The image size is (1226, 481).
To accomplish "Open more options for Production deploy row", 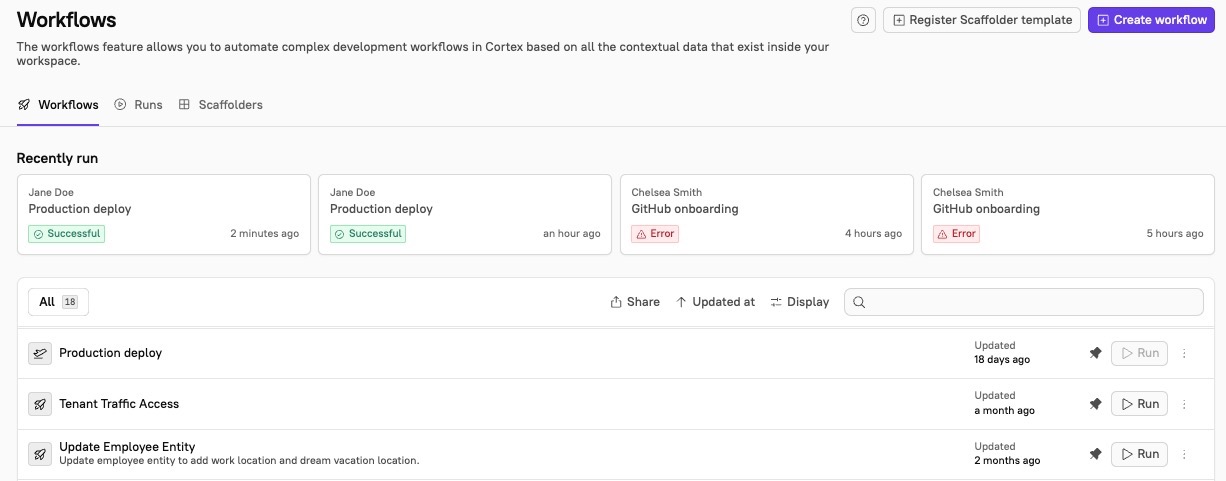I will click(1185, 353).
